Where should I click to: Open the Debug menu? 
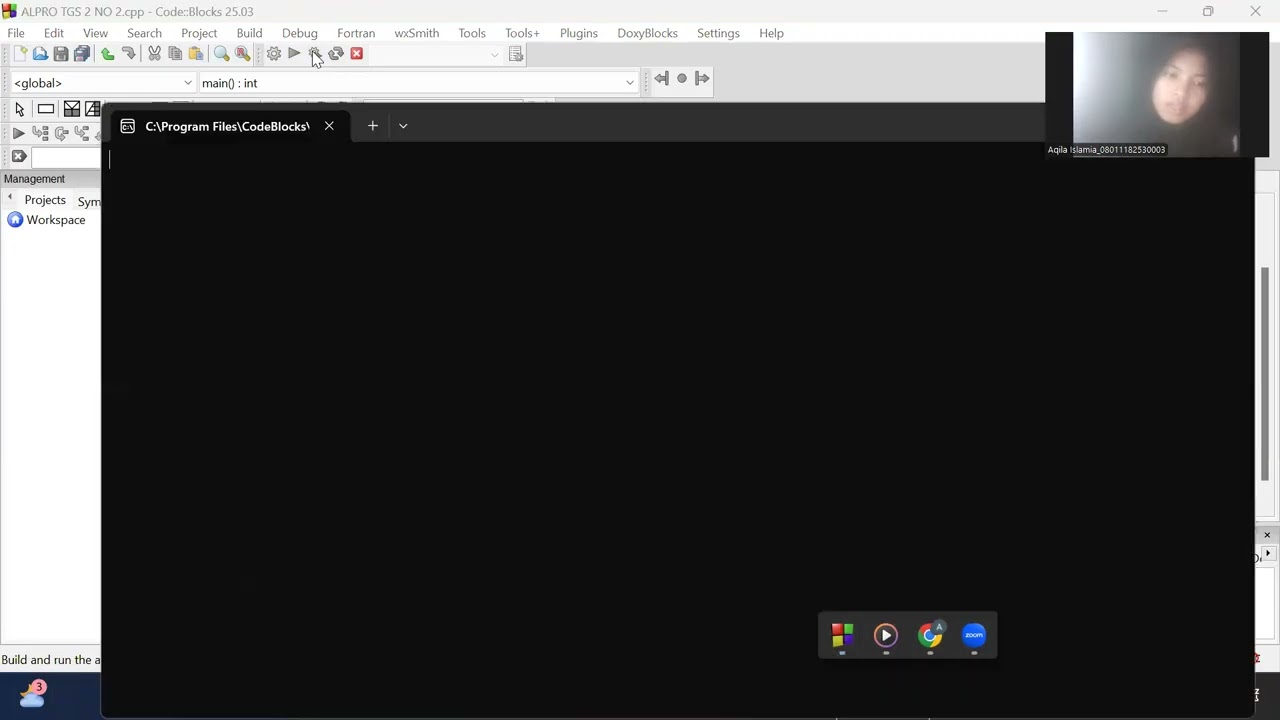300,33
